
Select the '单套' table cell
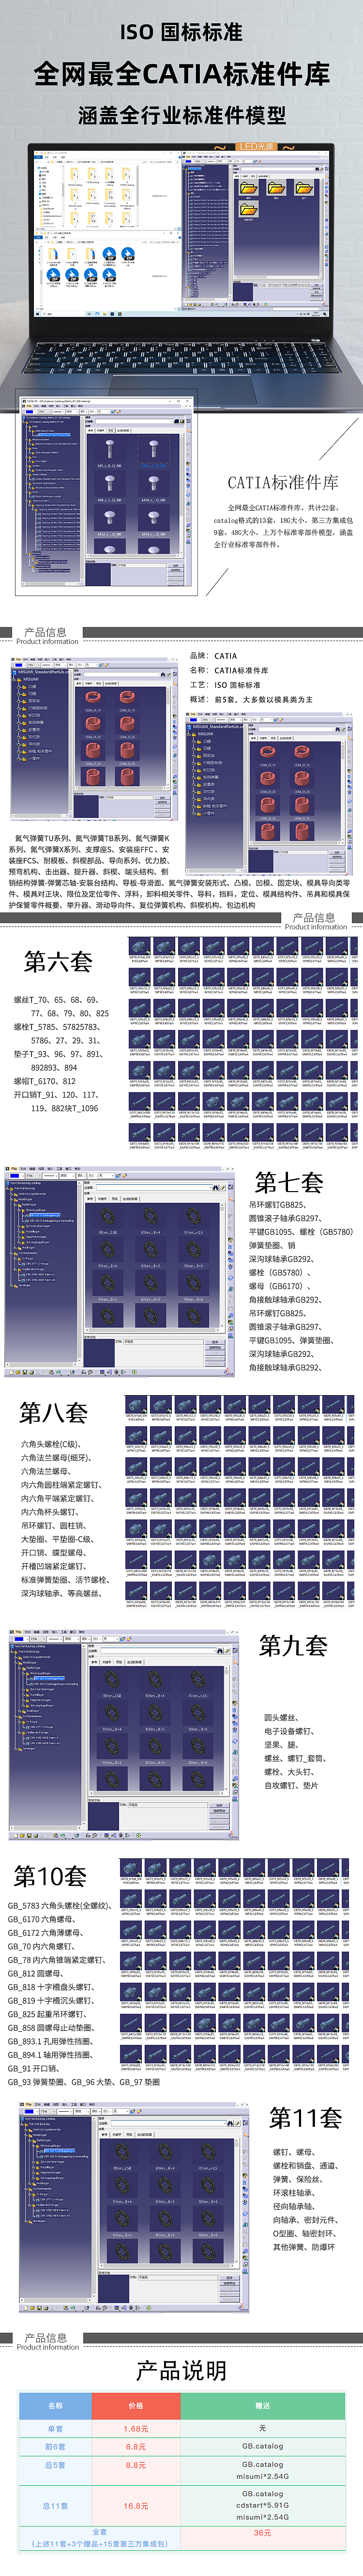point(55,2428)
